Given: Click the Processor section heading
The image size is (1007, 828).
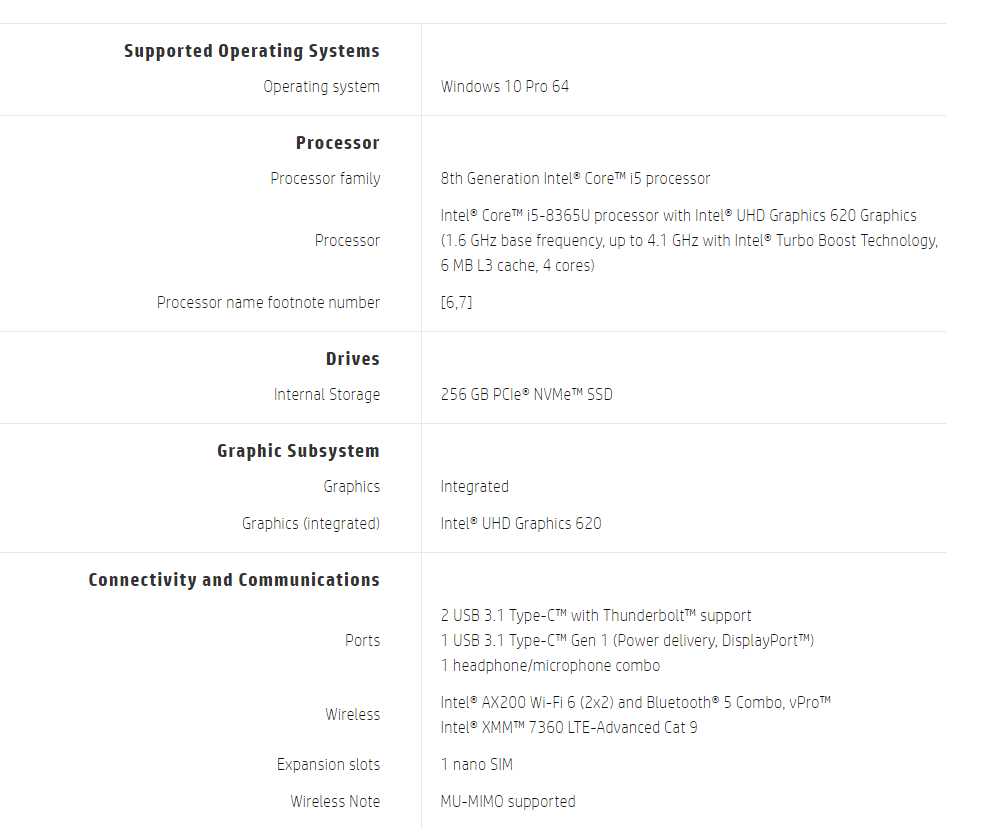Looking at the screenshot, I should [x=337, y=143].
